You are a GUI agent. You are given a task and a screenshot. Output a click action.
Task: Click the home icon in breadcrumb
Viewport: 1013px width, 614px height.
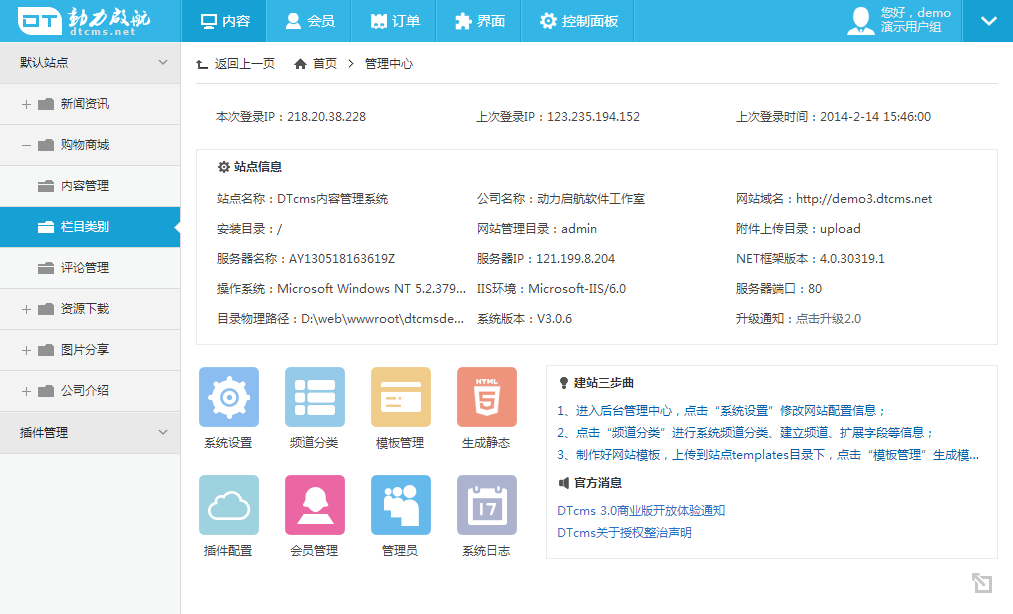[300, 63]
